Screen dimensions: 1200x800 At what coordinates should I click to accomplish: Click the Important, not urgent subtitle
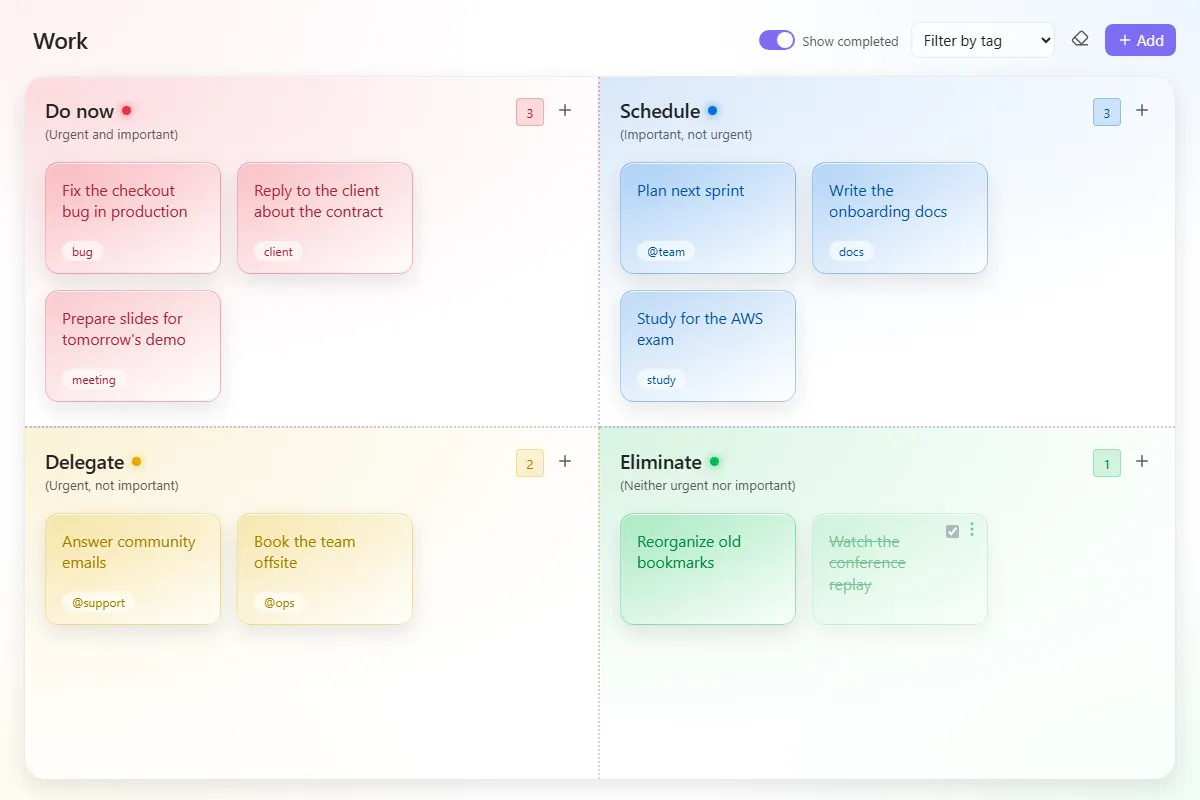point(686,134)
